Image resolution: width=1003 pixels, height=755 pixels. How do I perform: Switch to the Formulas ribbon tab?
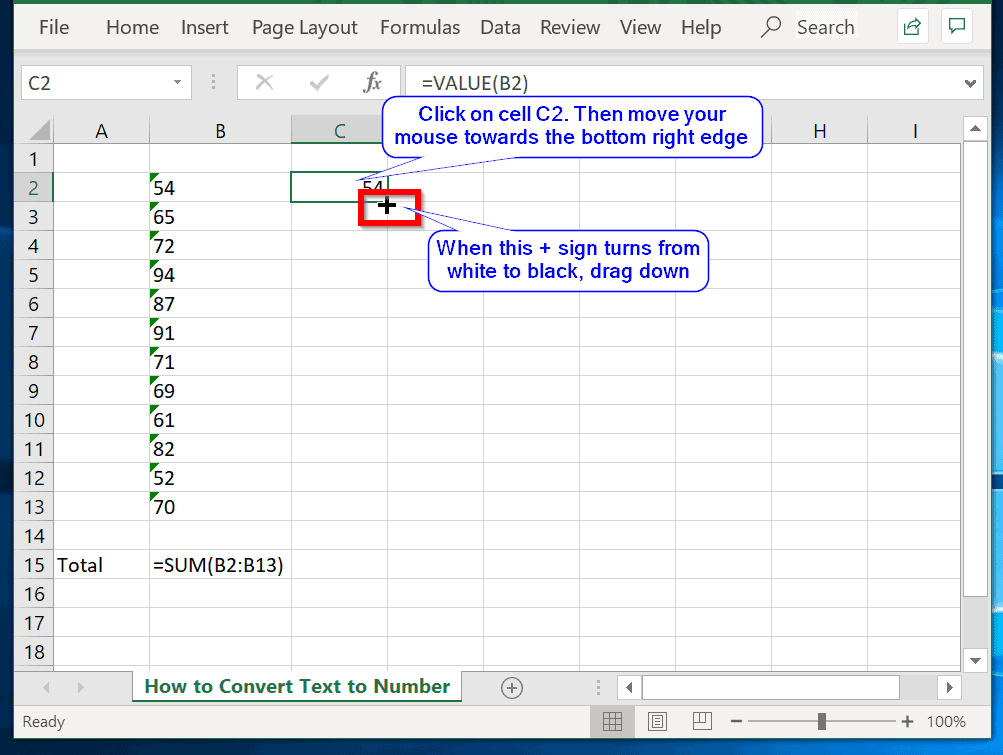pyautogui.click(x=419, y=27)
